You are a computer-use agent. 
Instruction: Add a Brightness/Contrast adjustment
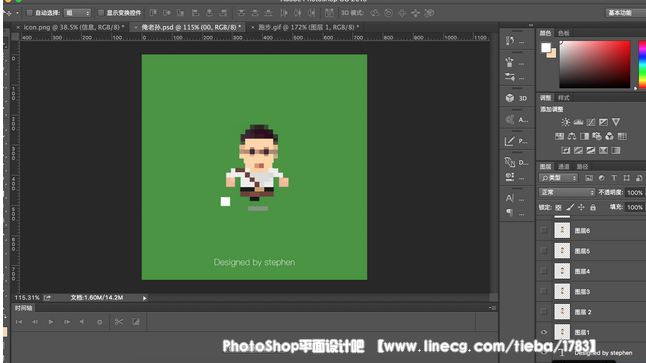[x=565, y=122]
